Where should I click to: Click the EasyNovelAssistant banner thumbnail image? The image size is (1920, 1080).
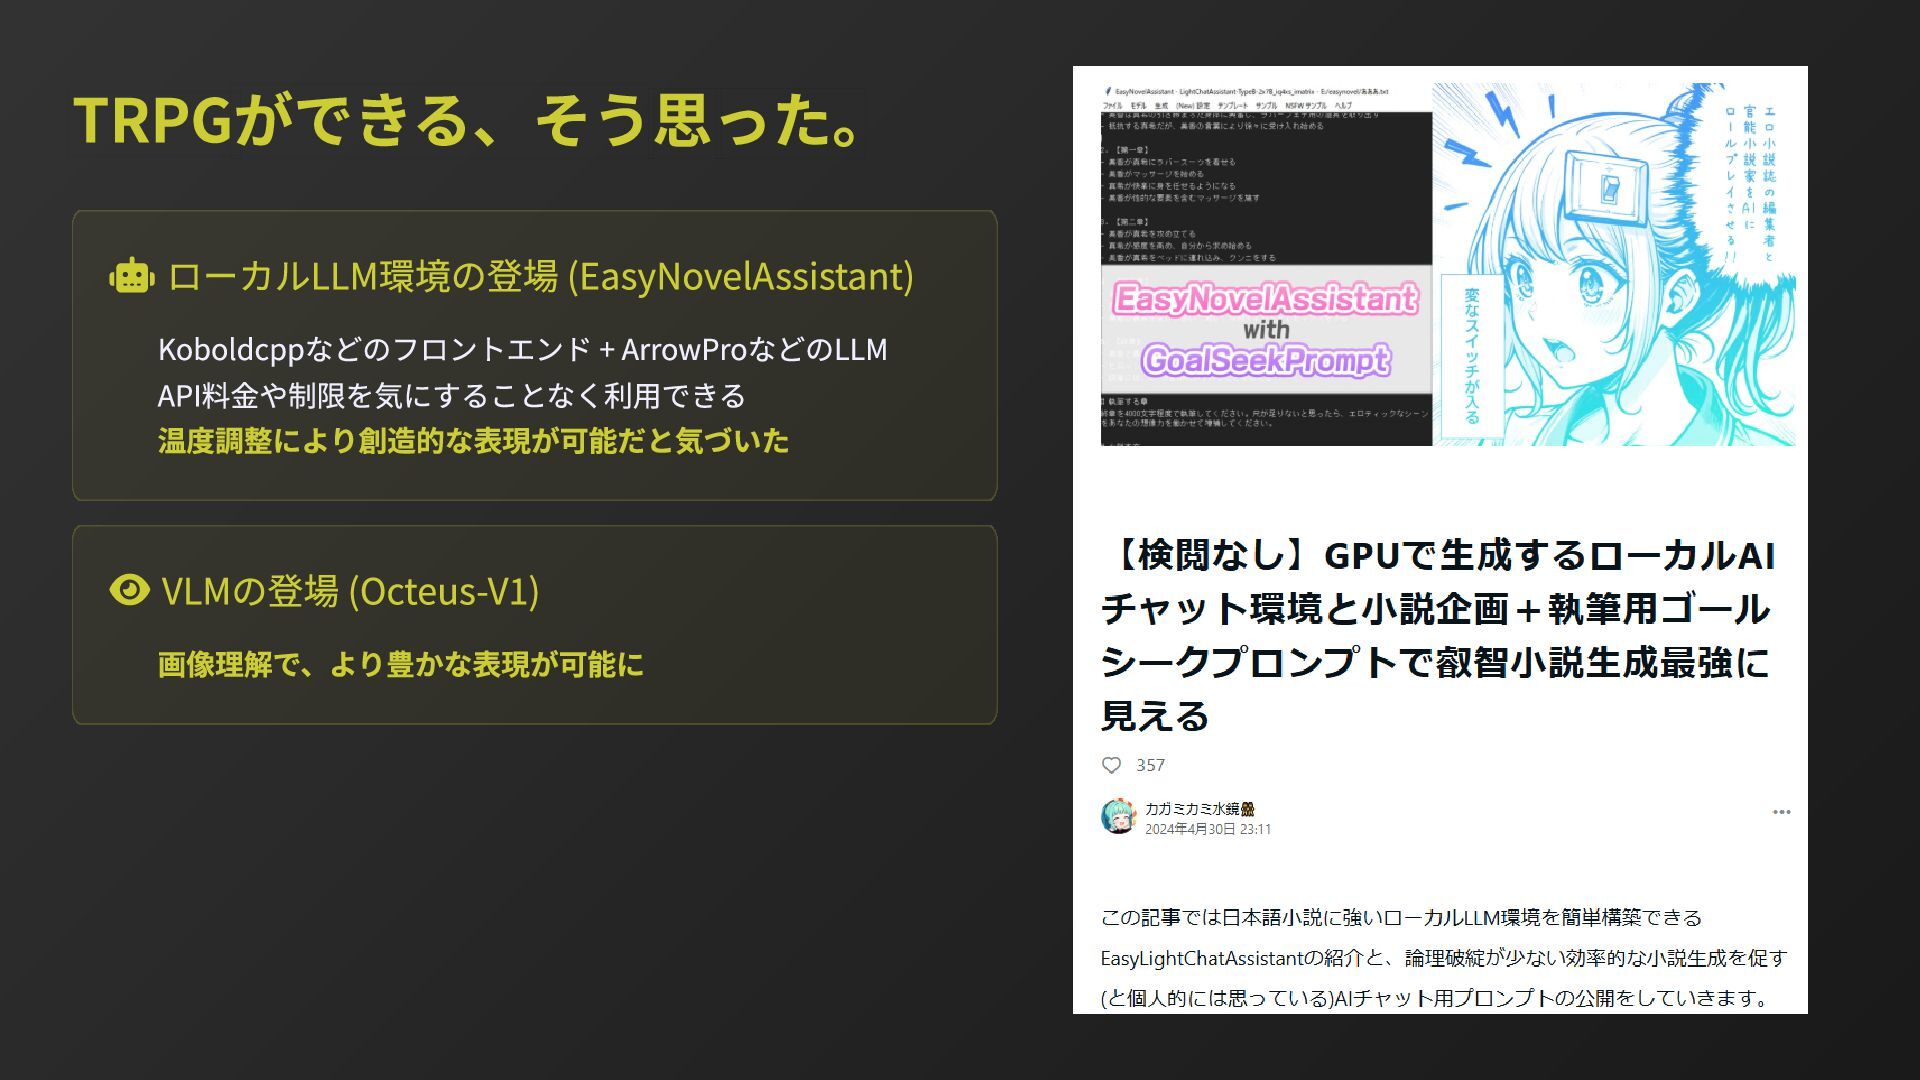tap(1447, 264)
